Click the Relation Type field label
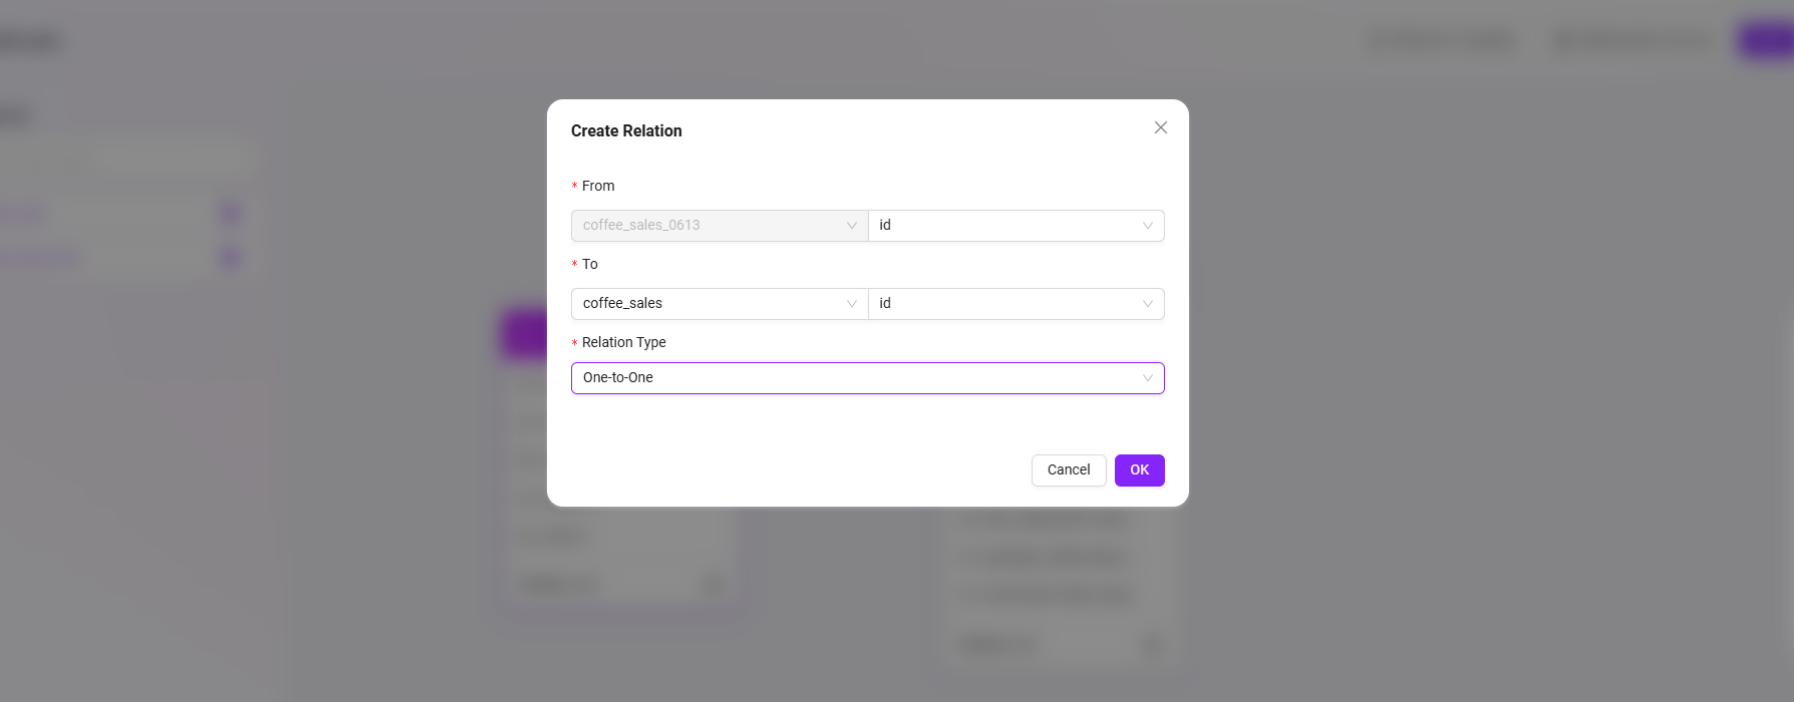 (623, 342)
